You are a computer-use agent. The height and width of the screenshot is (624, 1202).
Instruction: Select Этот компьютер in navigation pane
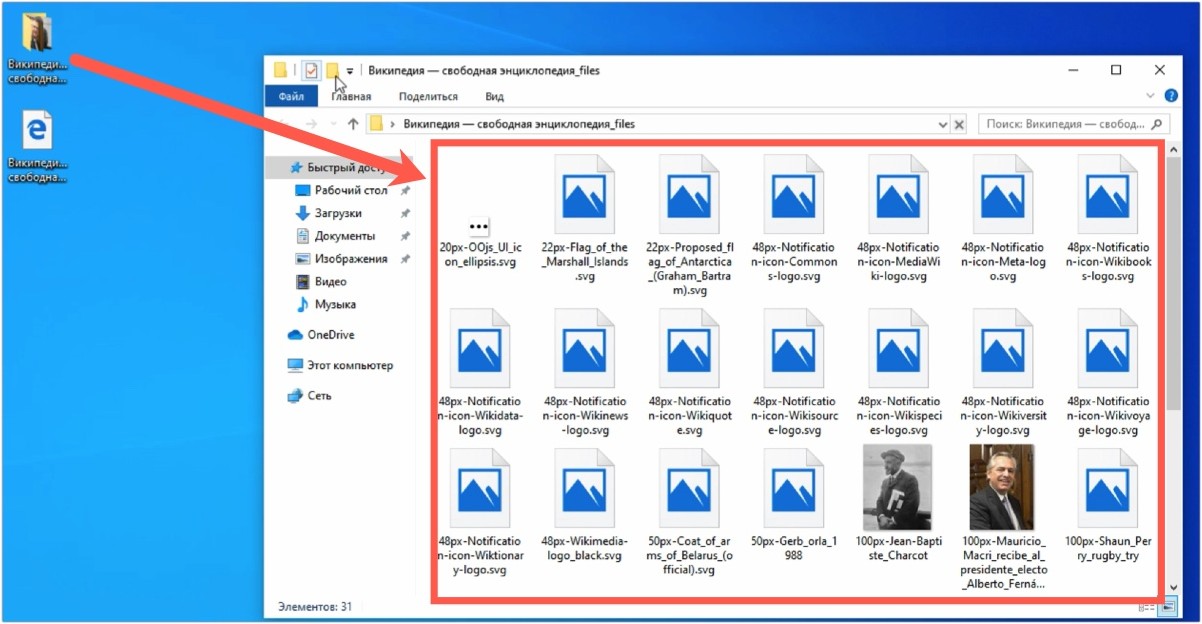tap(342, 366)
